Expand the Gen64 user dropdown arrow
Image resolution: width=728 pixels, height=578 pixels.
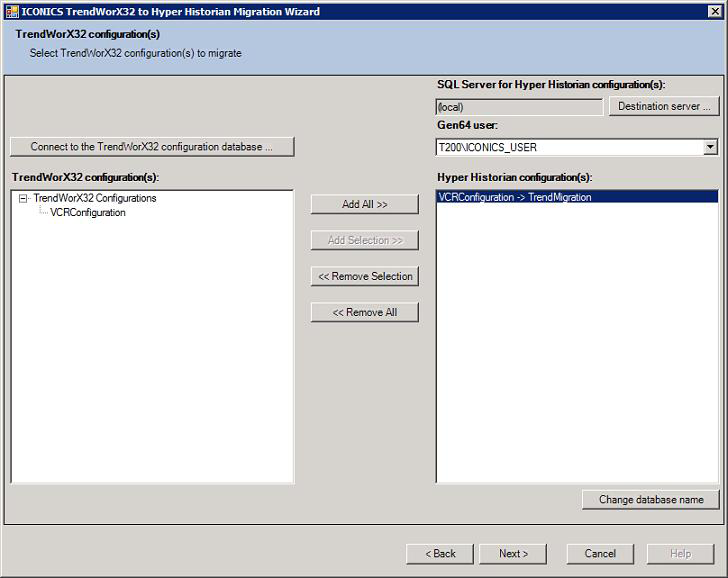coord(710,147)
